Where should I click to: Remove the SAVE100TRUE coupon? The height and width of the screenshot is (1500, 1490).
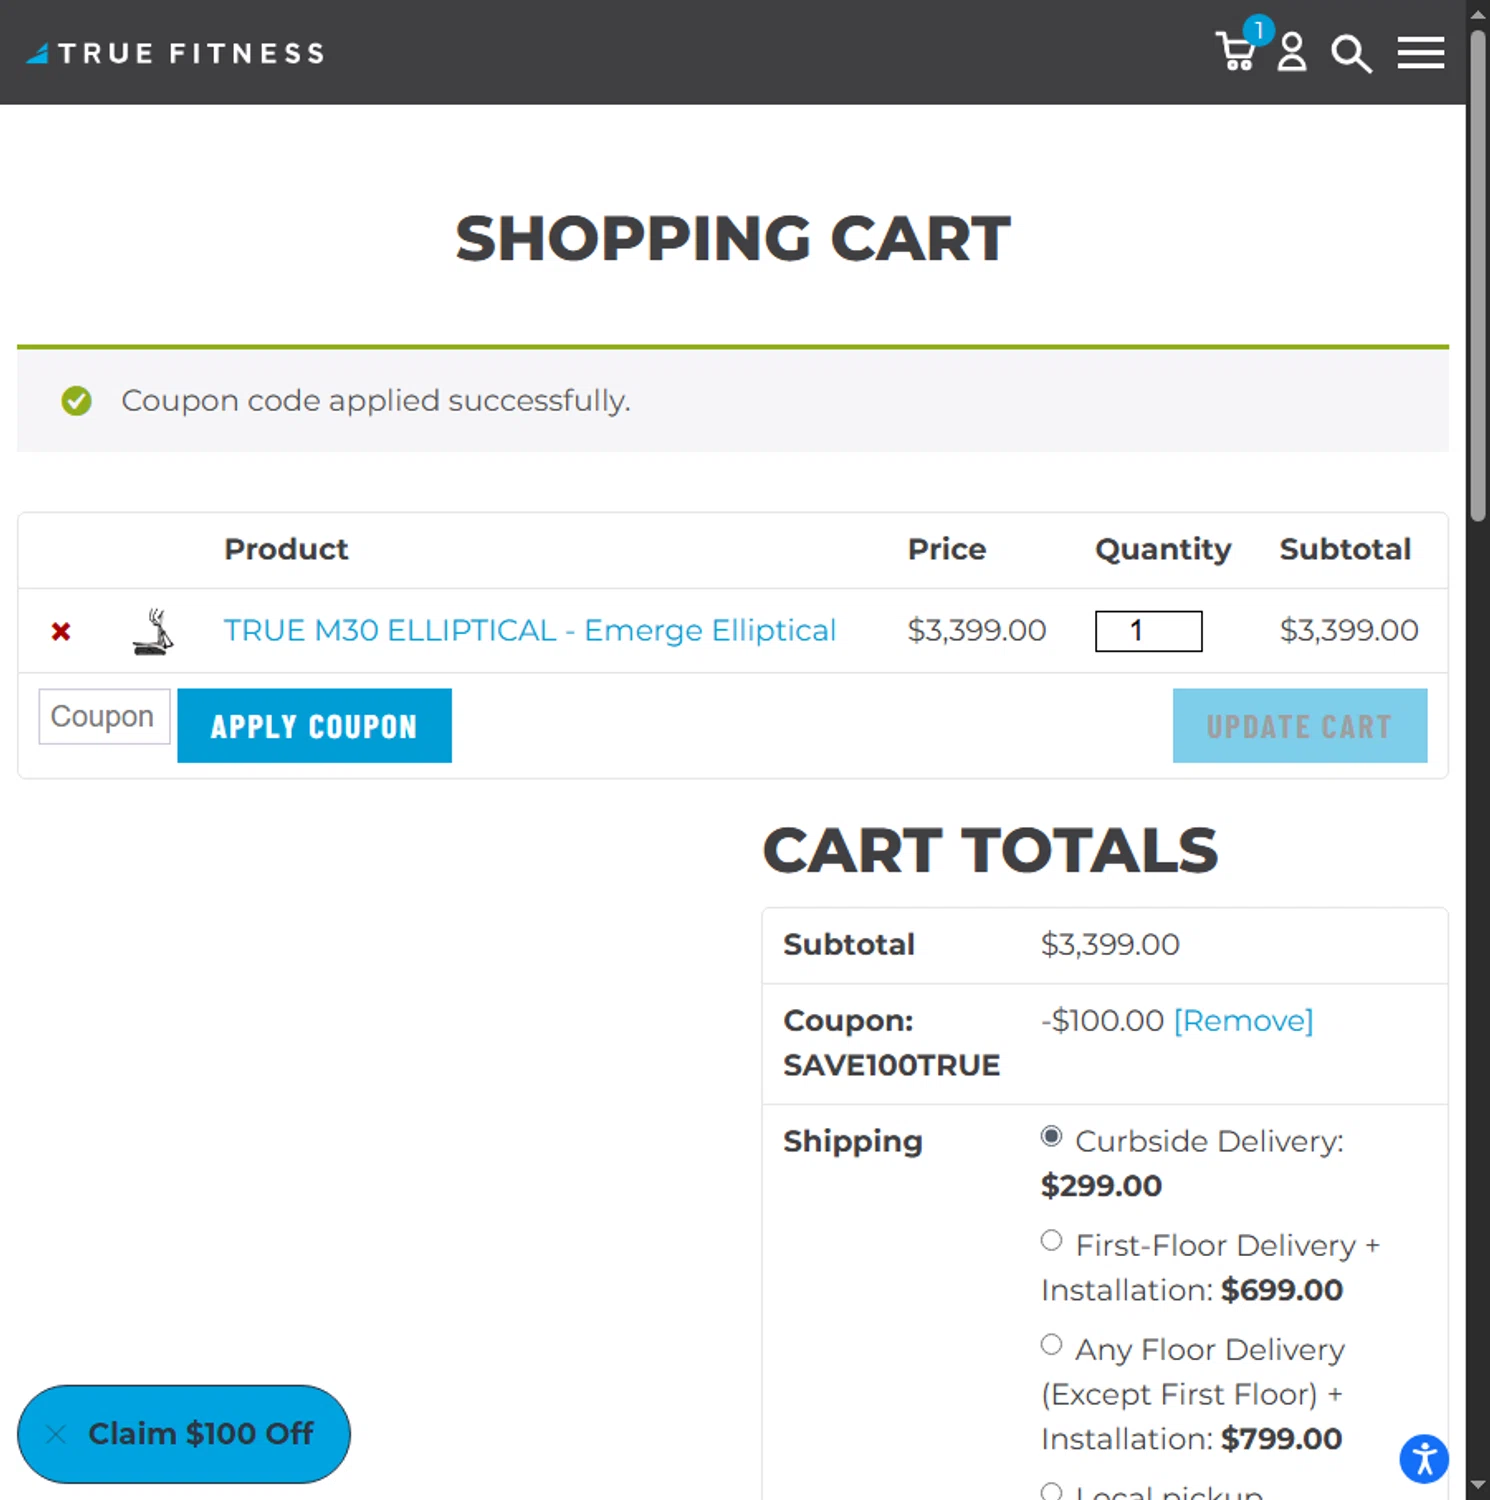[1243, 1020]
